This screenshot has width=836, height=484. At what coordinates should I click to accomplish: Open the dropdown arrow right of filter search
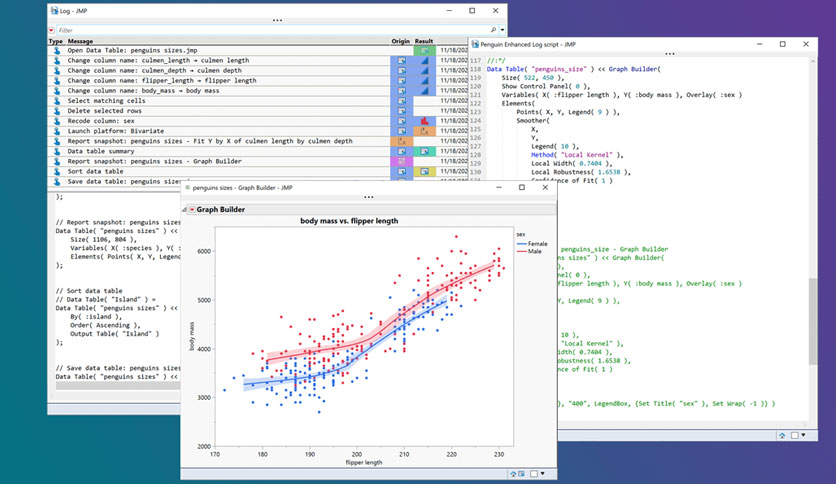point(502,30)
